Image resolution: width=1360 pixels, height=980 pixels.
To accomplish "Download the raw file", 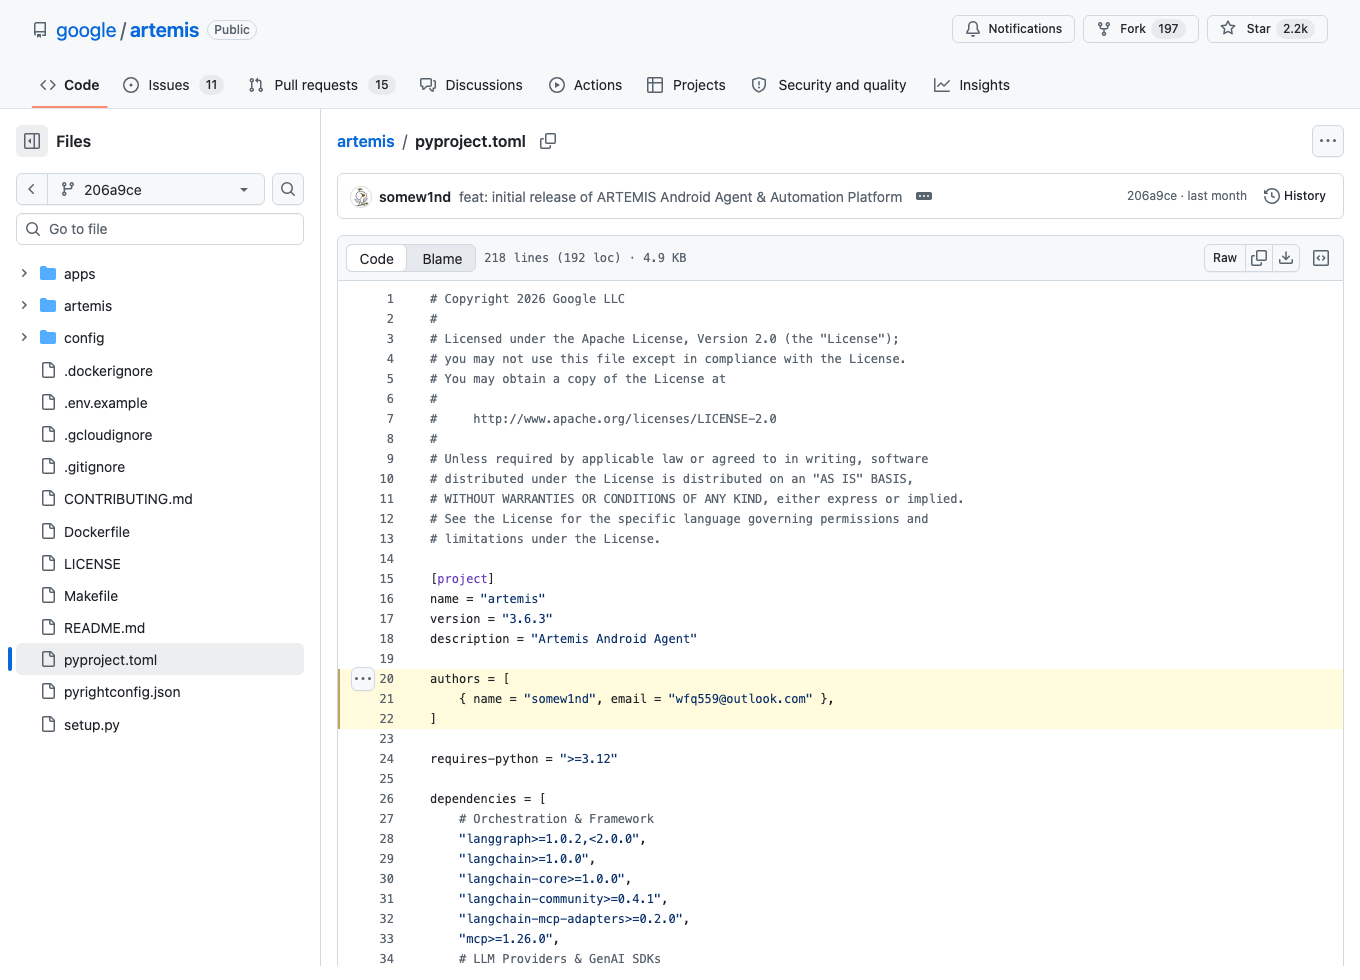I will pyautogui.click(x=1286, y=258).
